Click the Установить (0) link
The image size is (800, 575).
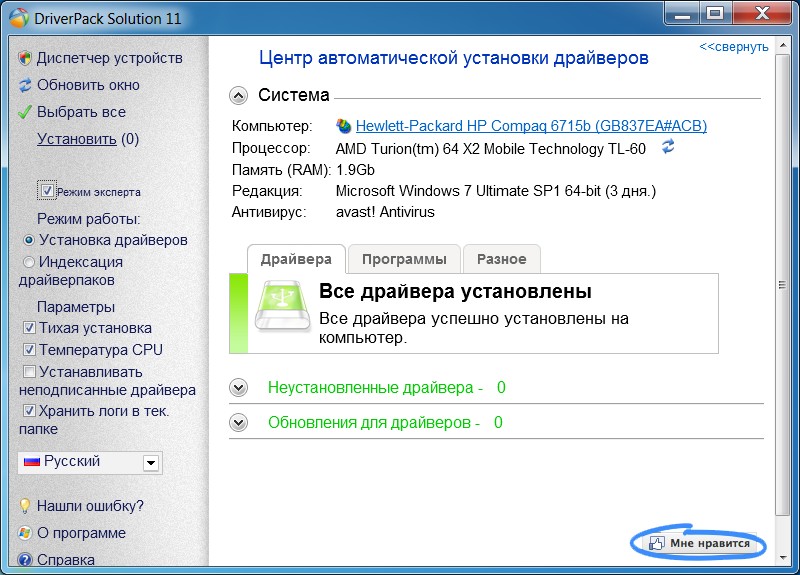pos(88,139)
